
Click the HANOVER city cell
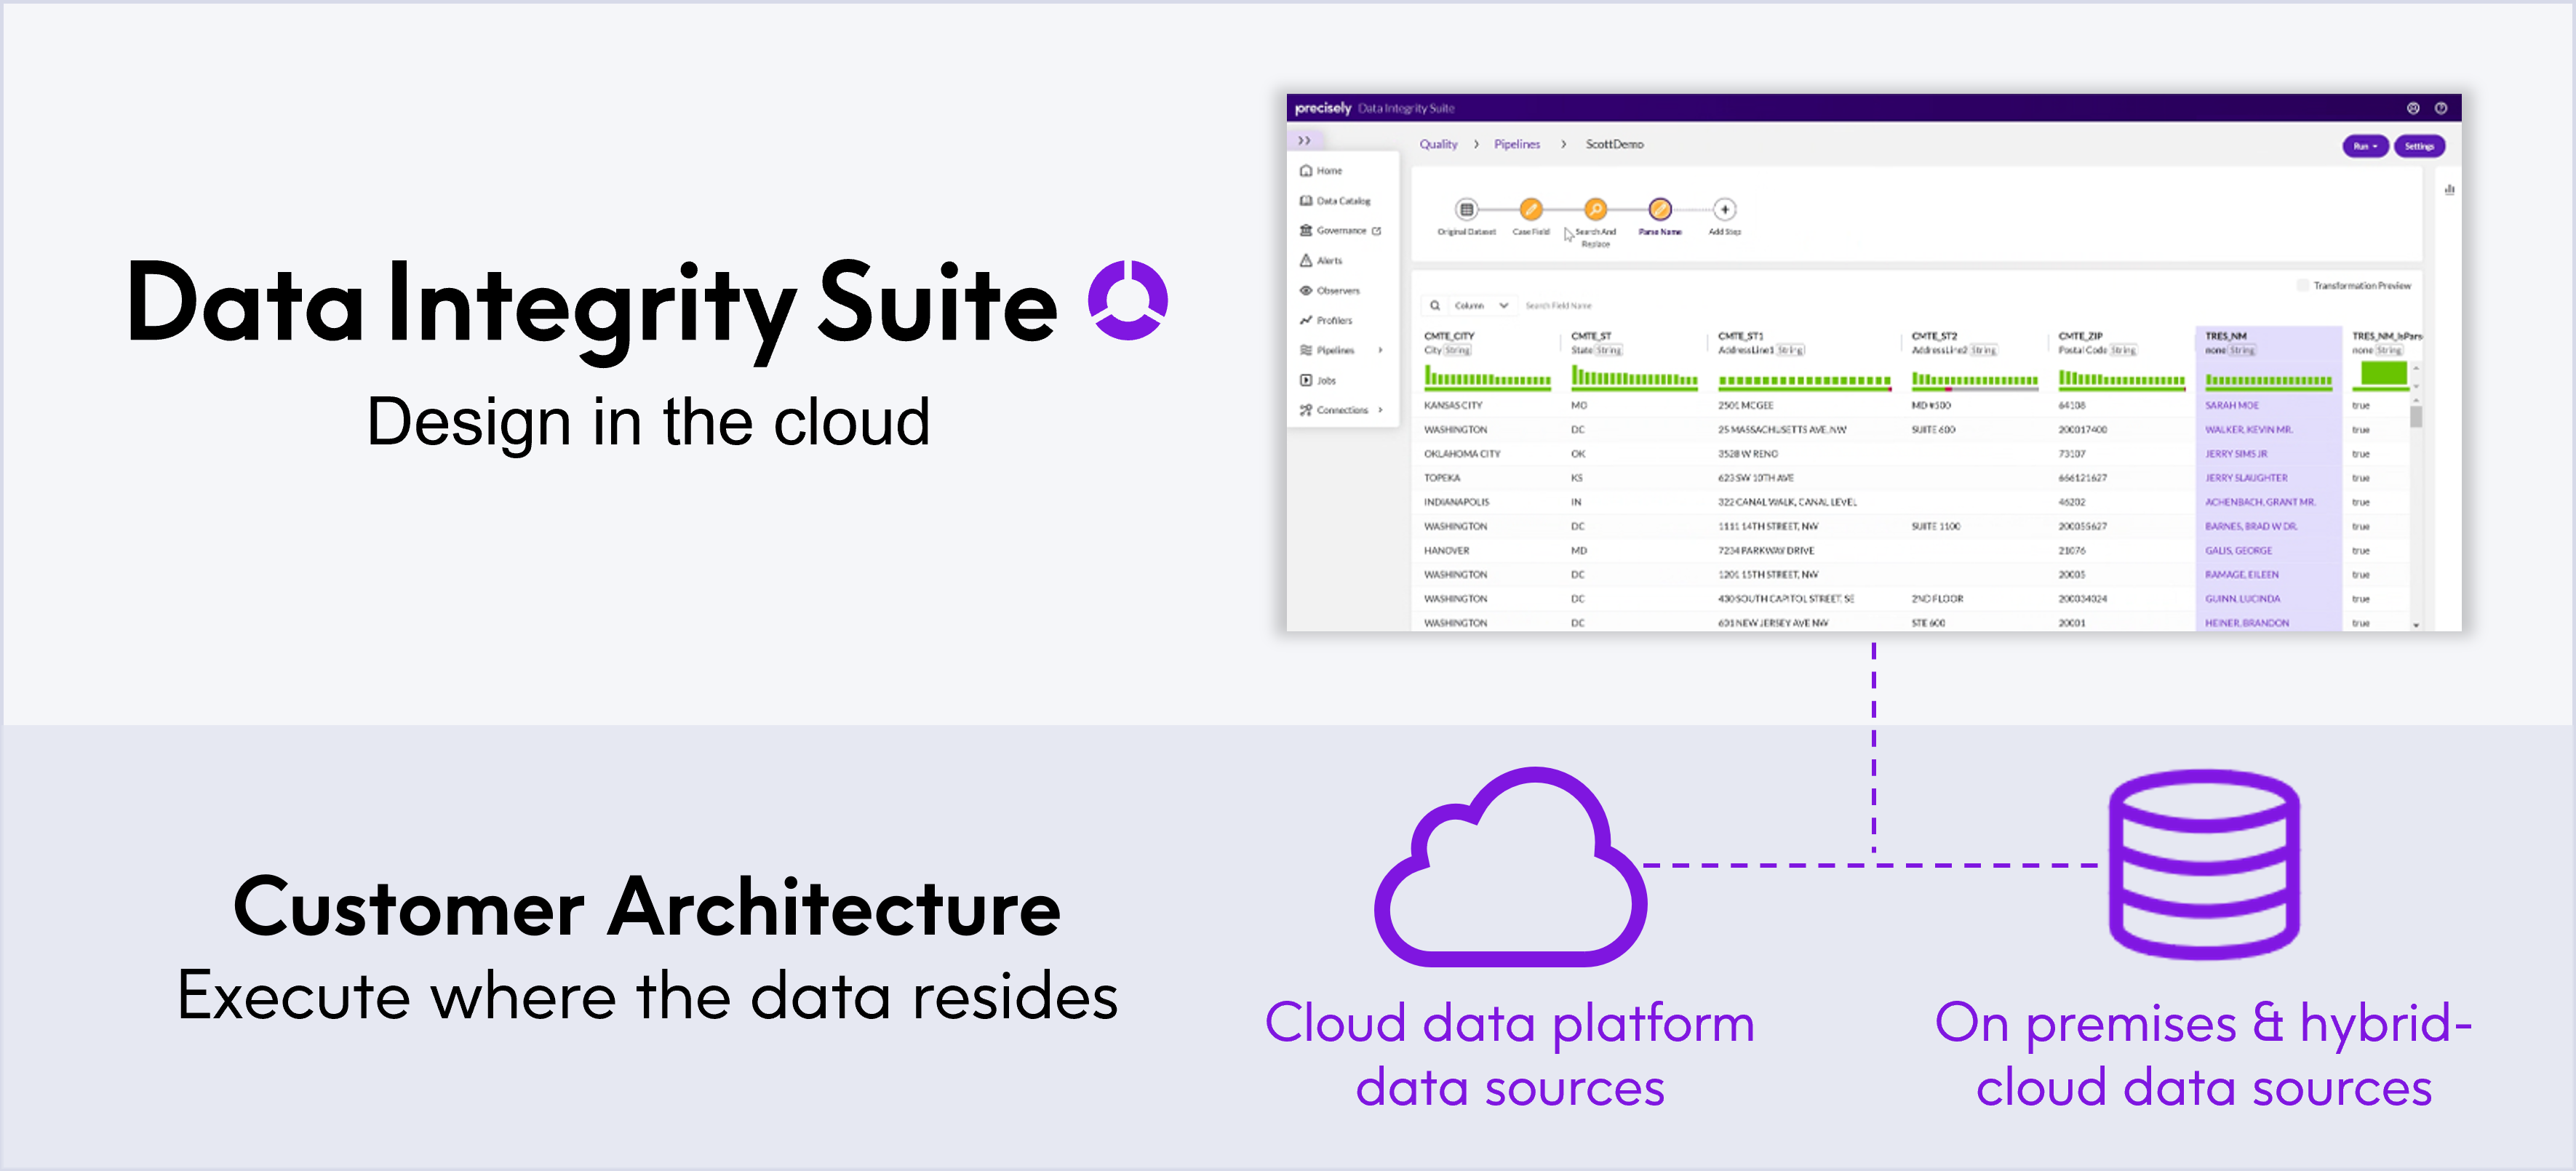tap(1446, 551)
